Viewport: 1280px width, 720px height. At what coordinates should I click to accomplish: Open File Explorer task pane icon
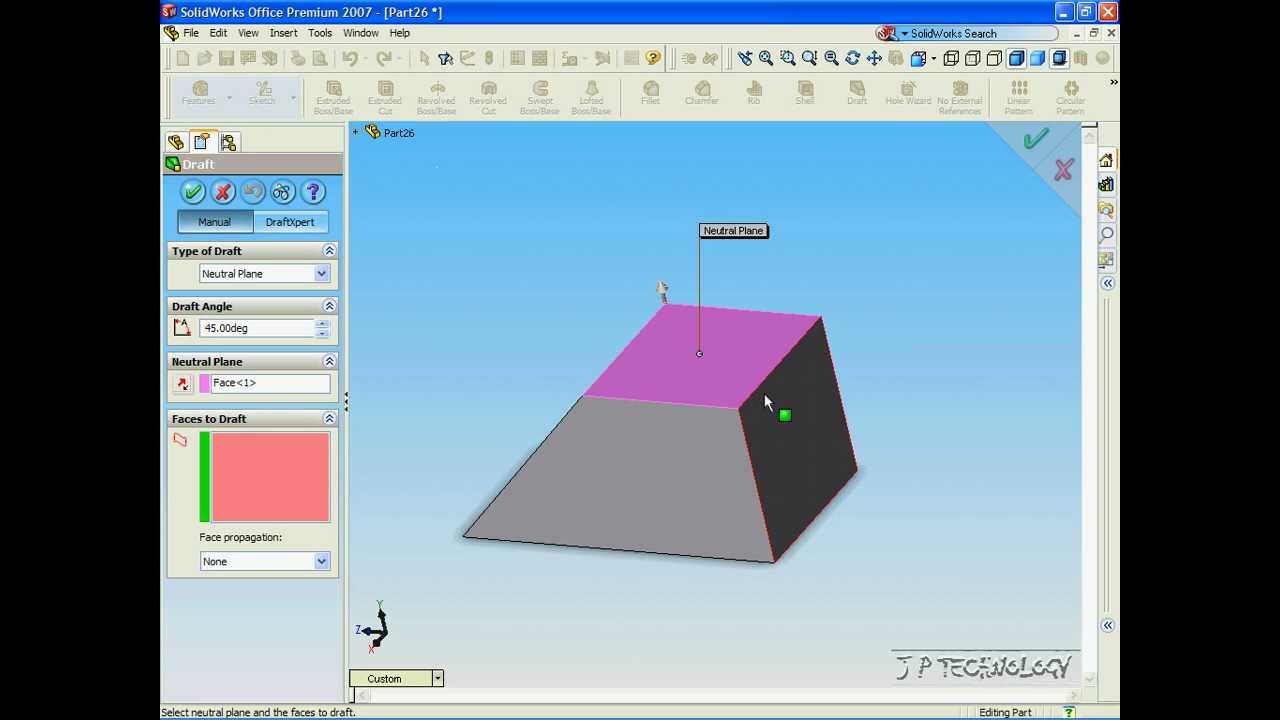point(1107,210)
